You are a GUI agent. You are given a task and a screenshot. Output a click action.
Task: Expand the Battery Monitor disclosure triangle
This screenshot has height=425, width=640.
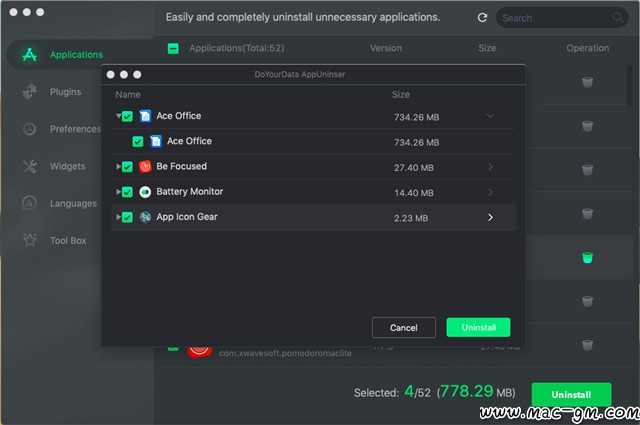click(x=118, y=192)
